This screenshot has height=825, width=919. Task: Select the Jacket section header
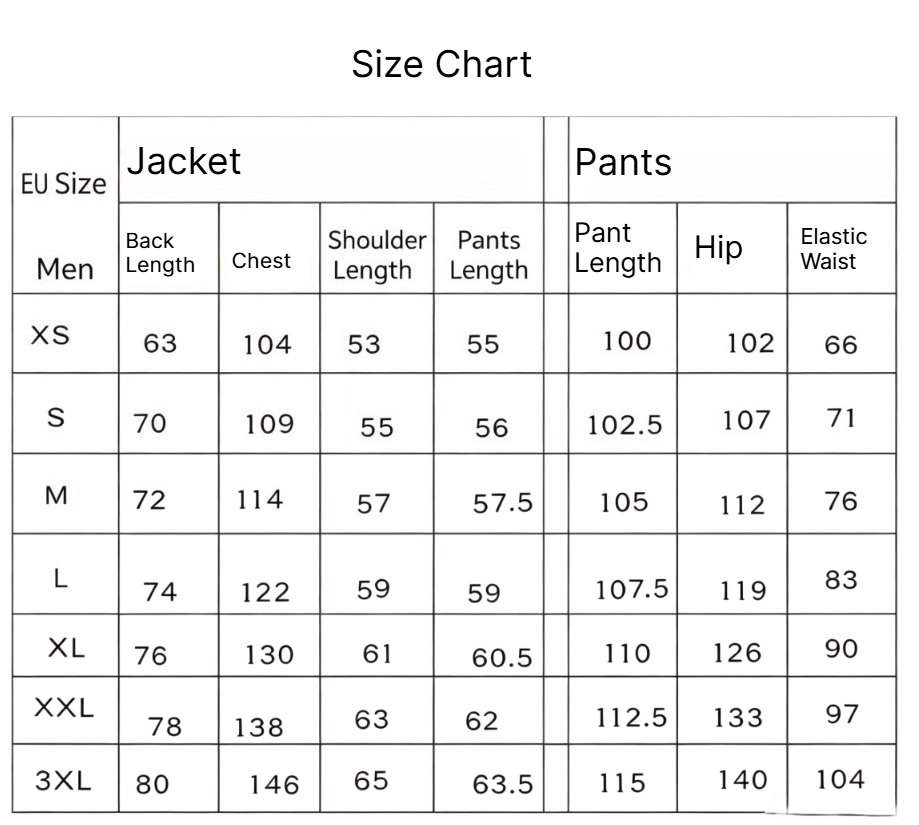click(183, 161)
